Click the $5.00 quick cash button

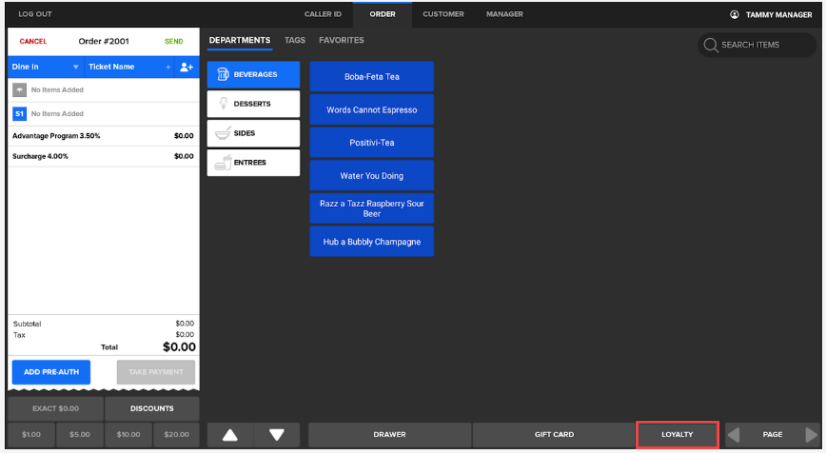(x=80, y=435)
